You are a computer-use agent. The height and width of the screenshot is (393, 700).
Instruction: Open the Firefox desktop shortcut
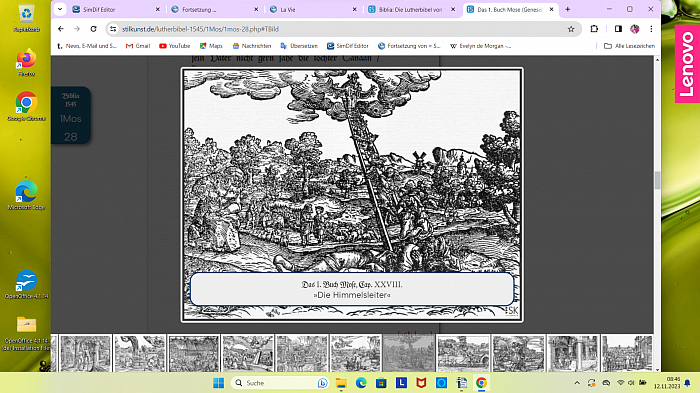click(26, 63)
